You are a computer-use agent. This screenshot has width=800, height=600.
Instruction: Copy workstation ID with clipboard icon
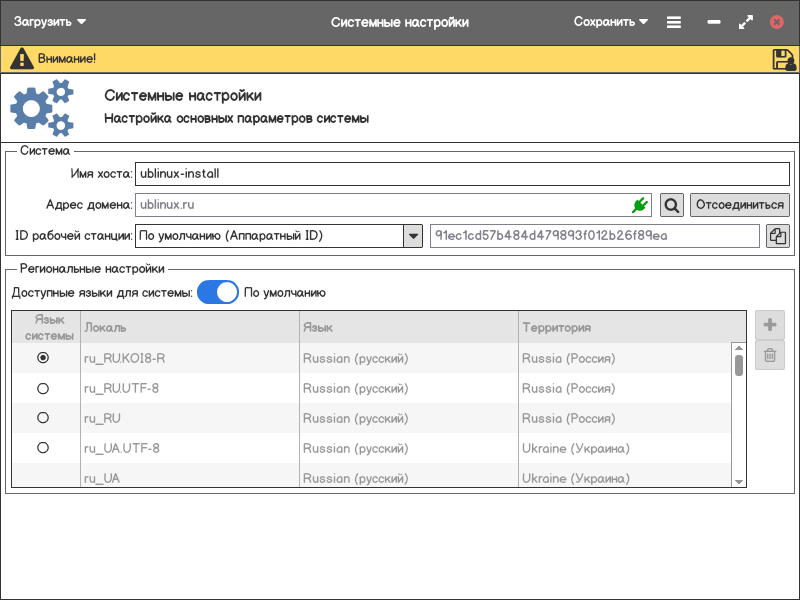point(778,236)
